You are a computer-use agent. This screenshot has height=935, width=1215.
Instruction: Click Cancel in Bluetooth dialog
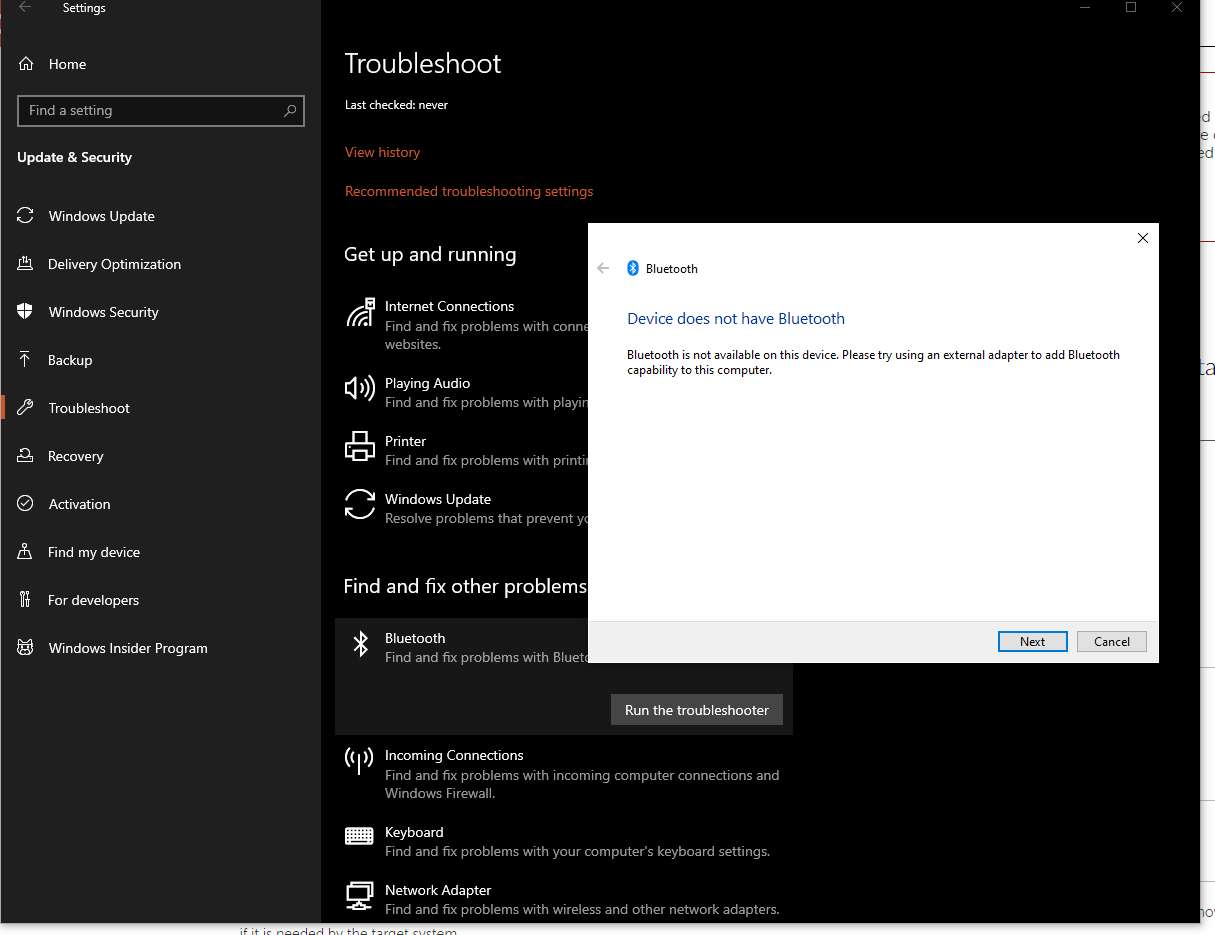click(1112, 642)
